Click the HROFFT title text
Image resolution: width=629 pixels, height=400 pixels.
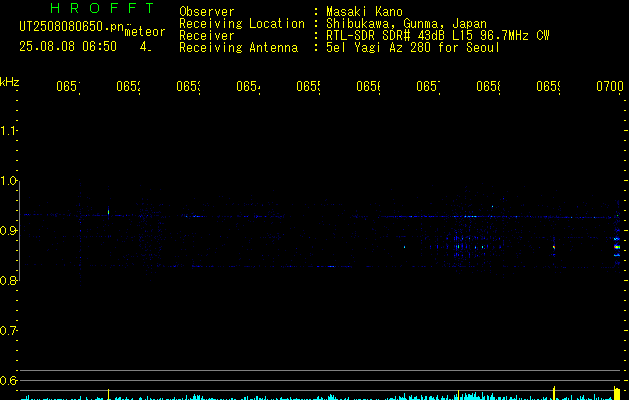click(102, 8)
